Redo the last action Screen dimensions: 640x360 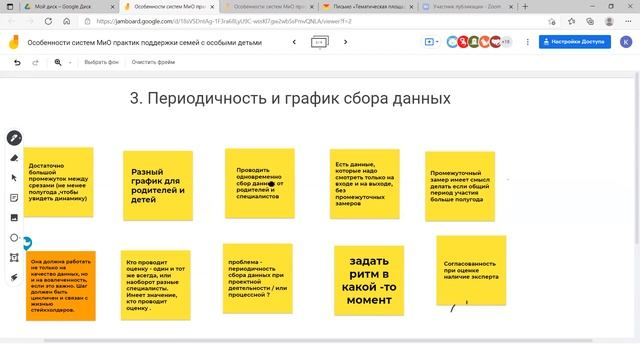[x=36, y=62]
